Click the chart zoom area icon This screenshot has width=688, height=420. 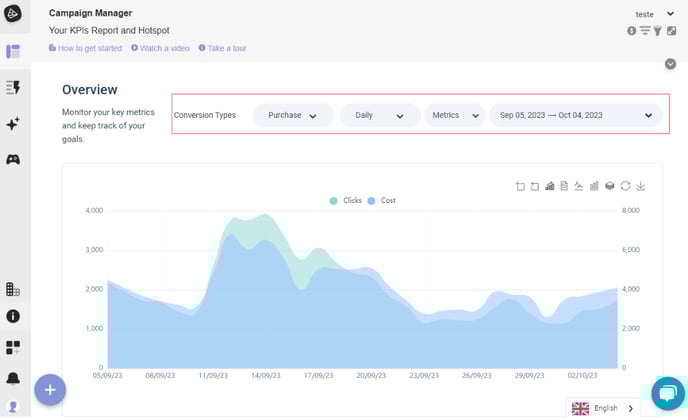pyautogui.click(x=520, y=186)
